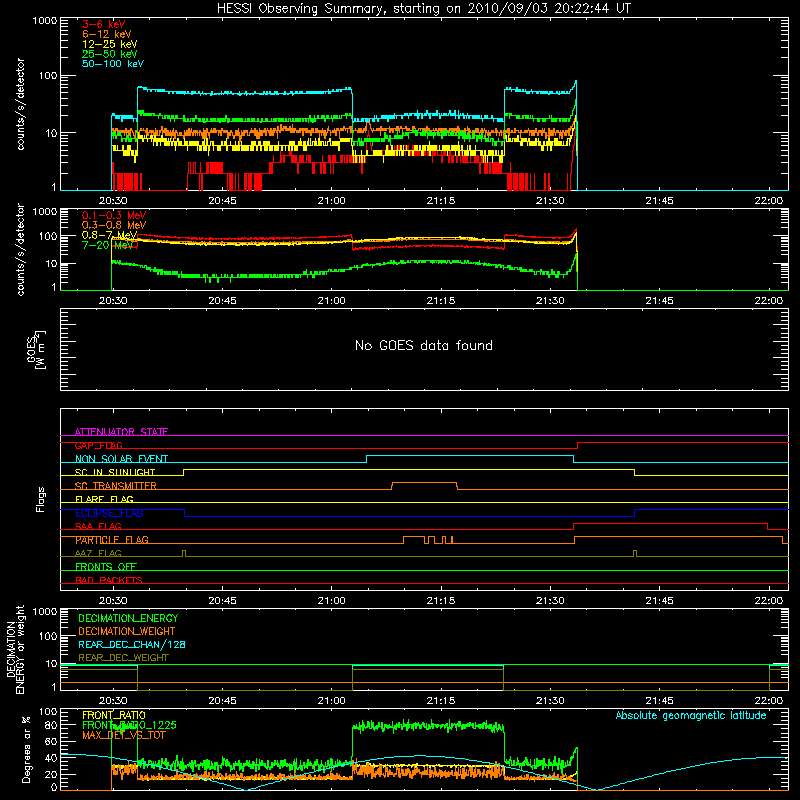
Task: Select the yellow FRONT_RATIO legend label
Action: coord(114,715)
